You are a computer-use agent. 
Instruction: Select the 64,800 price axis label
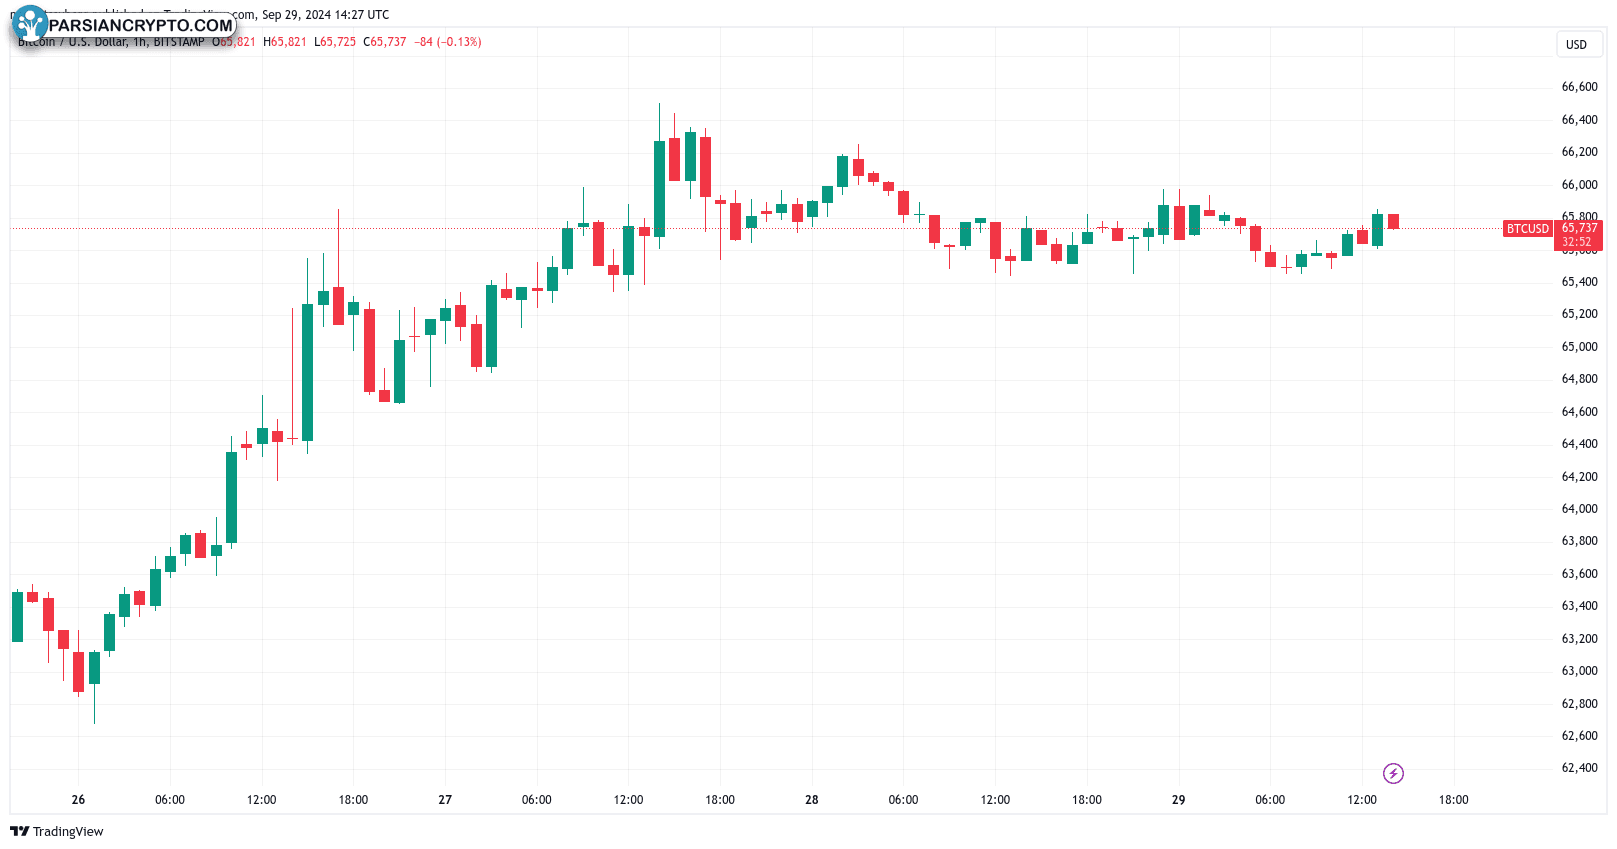(1580, 379)
